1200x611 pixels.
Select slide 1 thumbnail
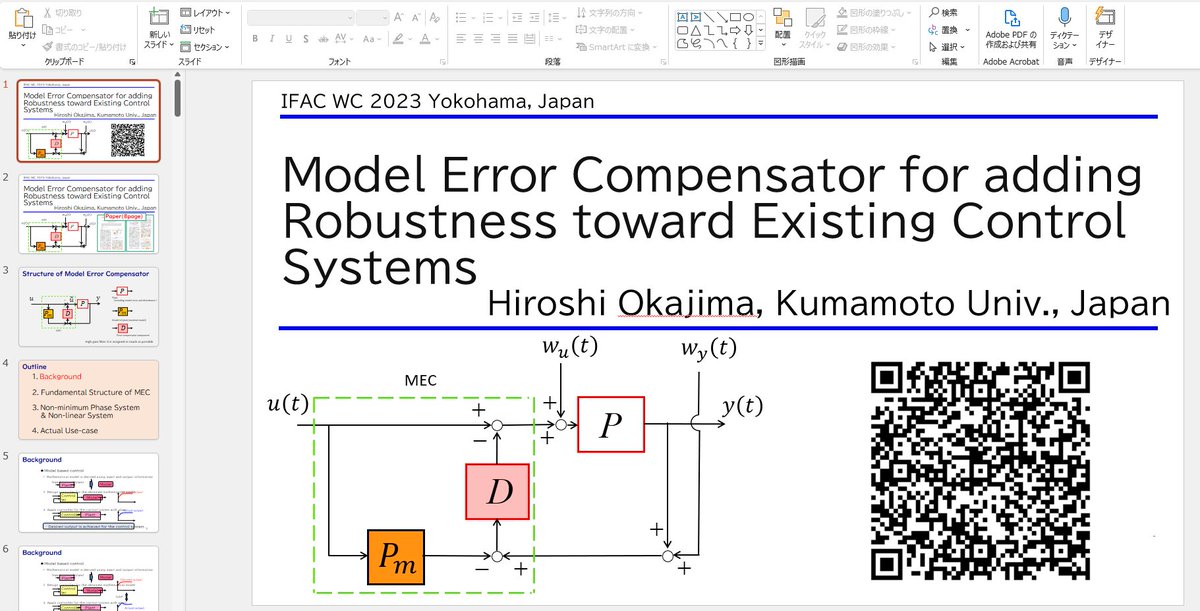point(89,121)
